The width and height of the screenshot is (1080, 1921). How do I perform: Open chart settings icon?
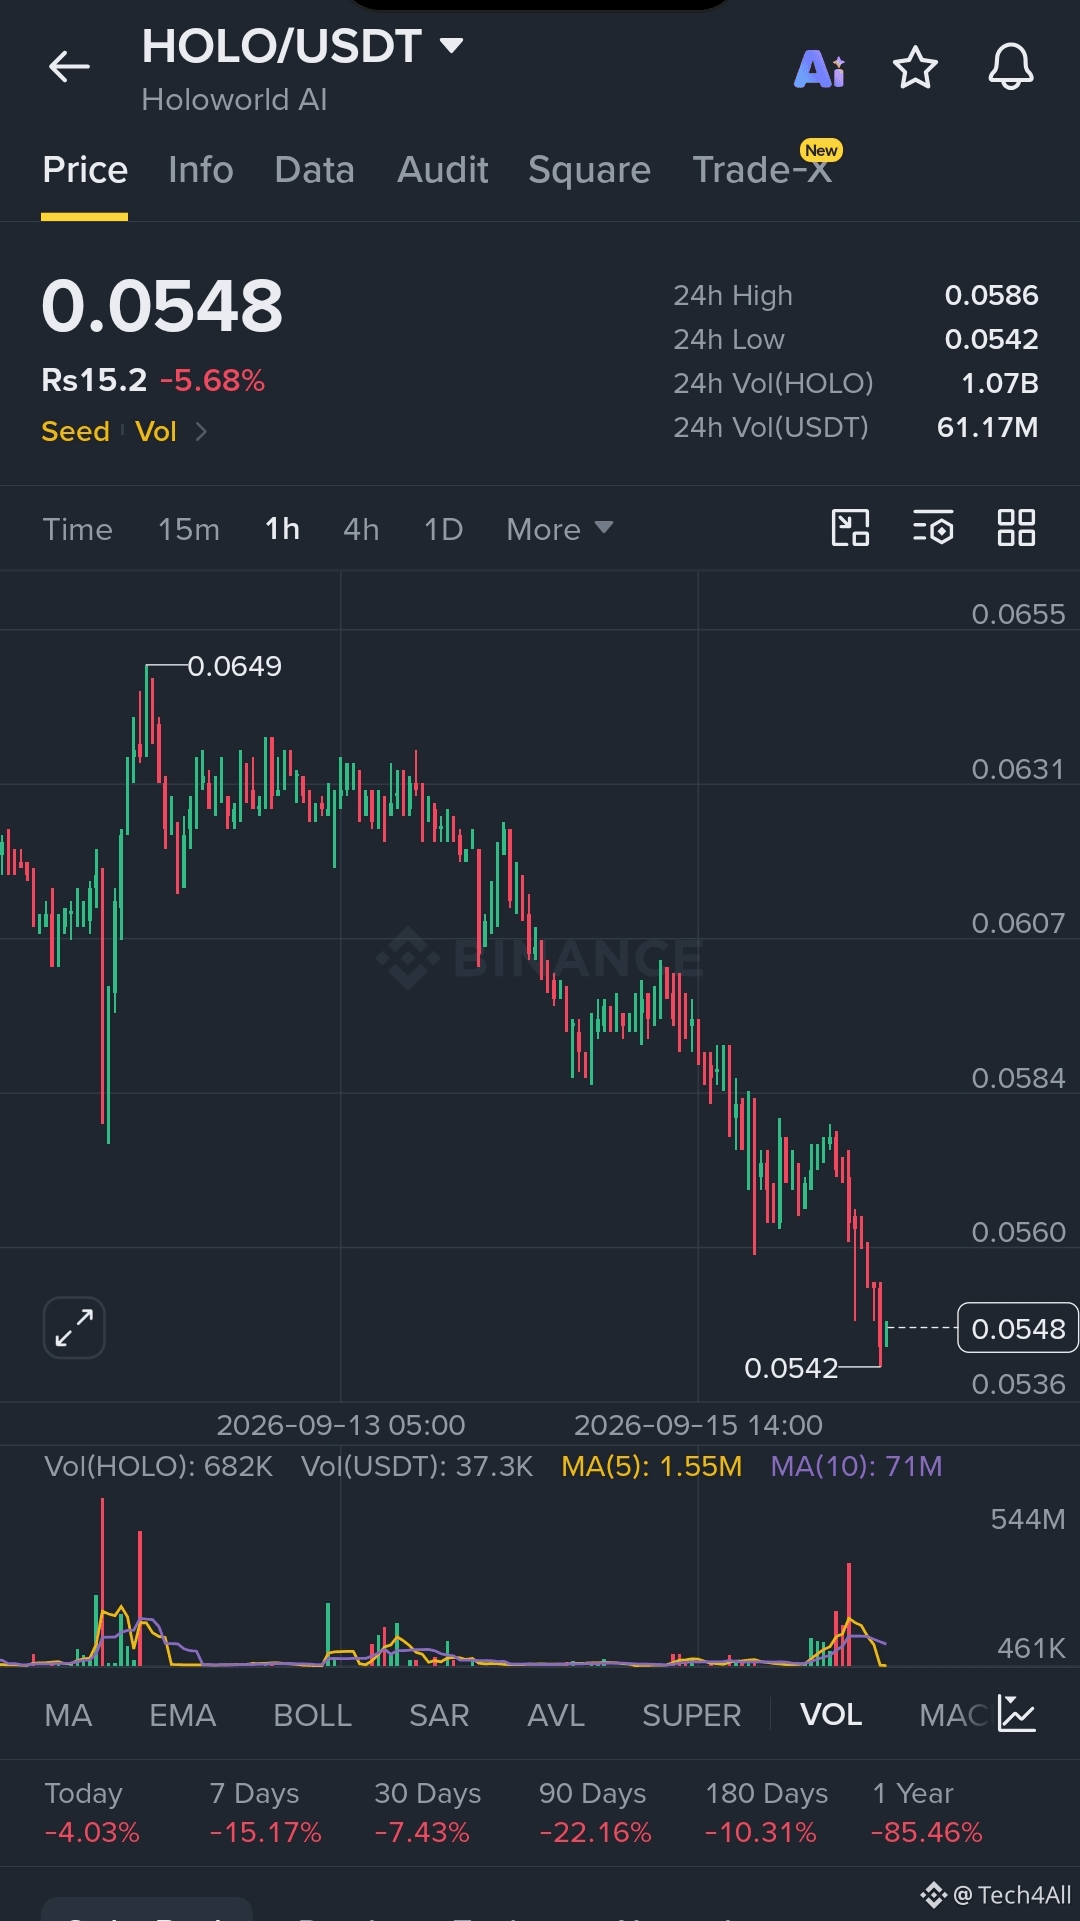933,527
